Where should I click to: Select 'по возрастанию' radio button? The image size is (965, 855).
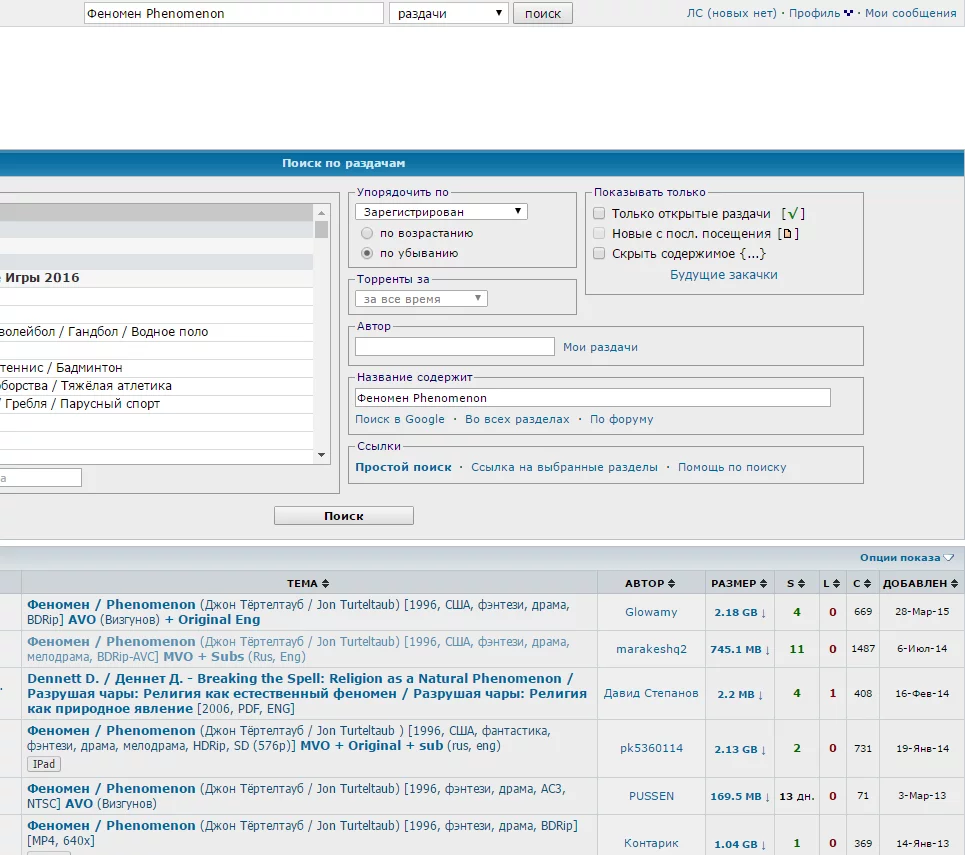pos(367,233)
